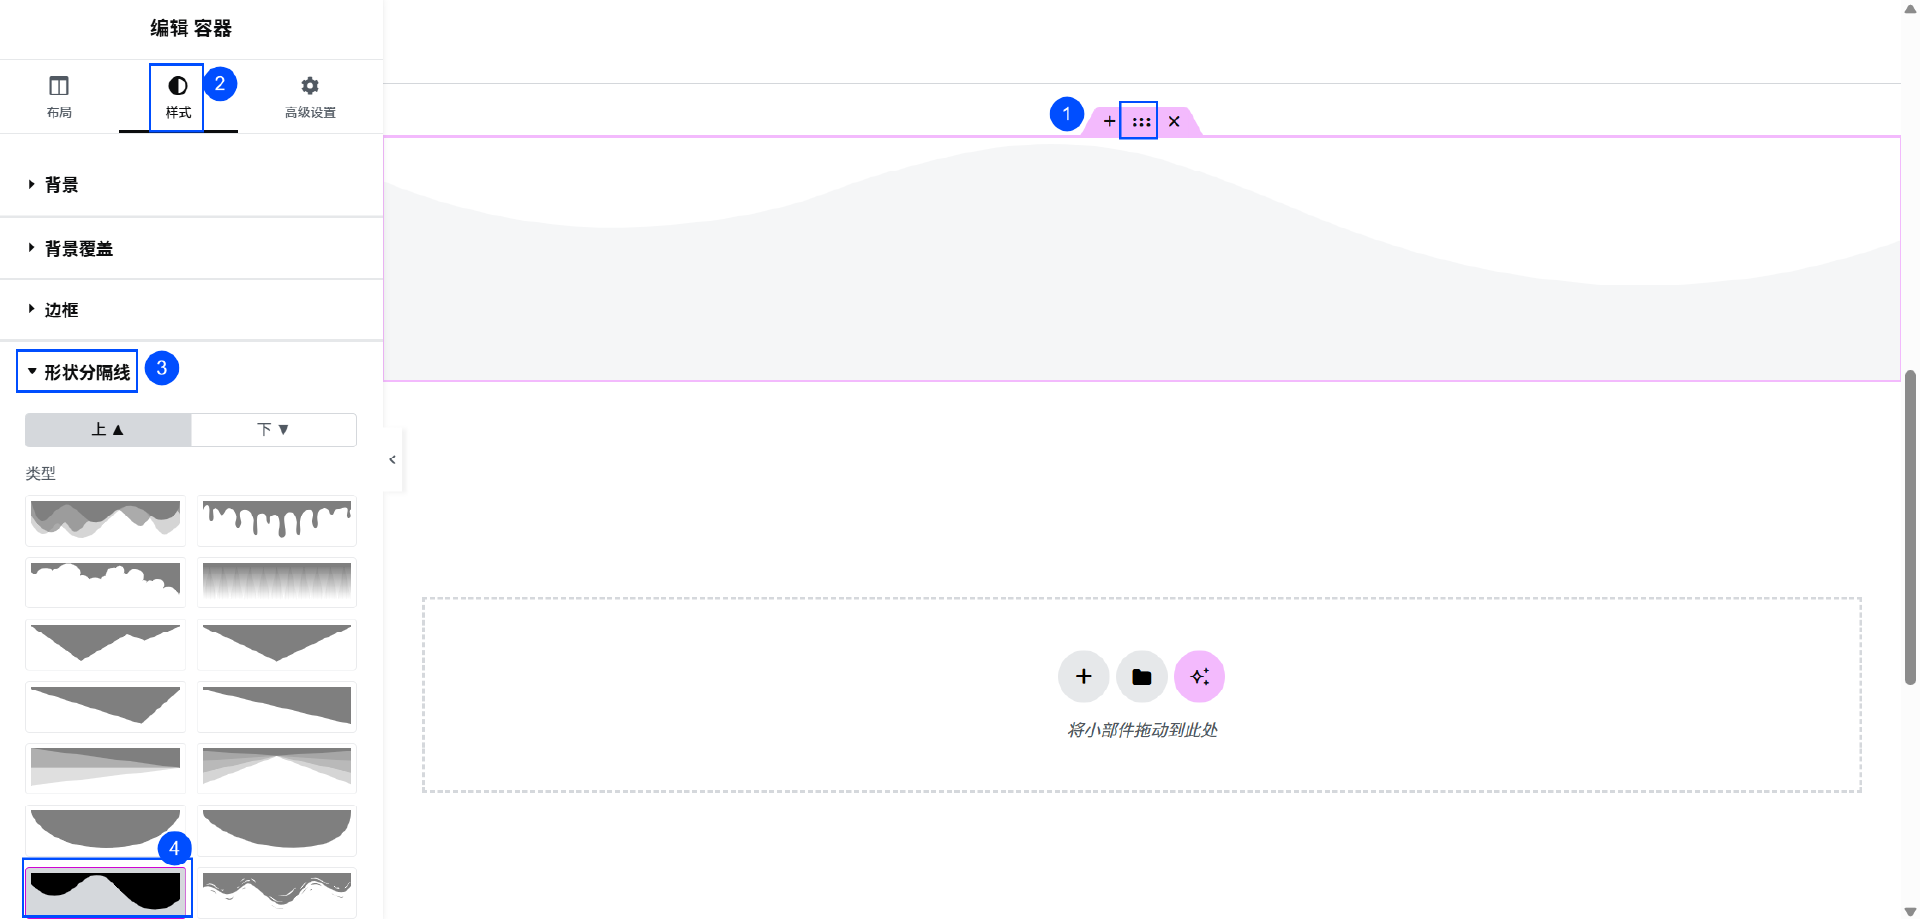Delete container with the X icon
The image size is (1920, 921).
(x=1174, y=122)
